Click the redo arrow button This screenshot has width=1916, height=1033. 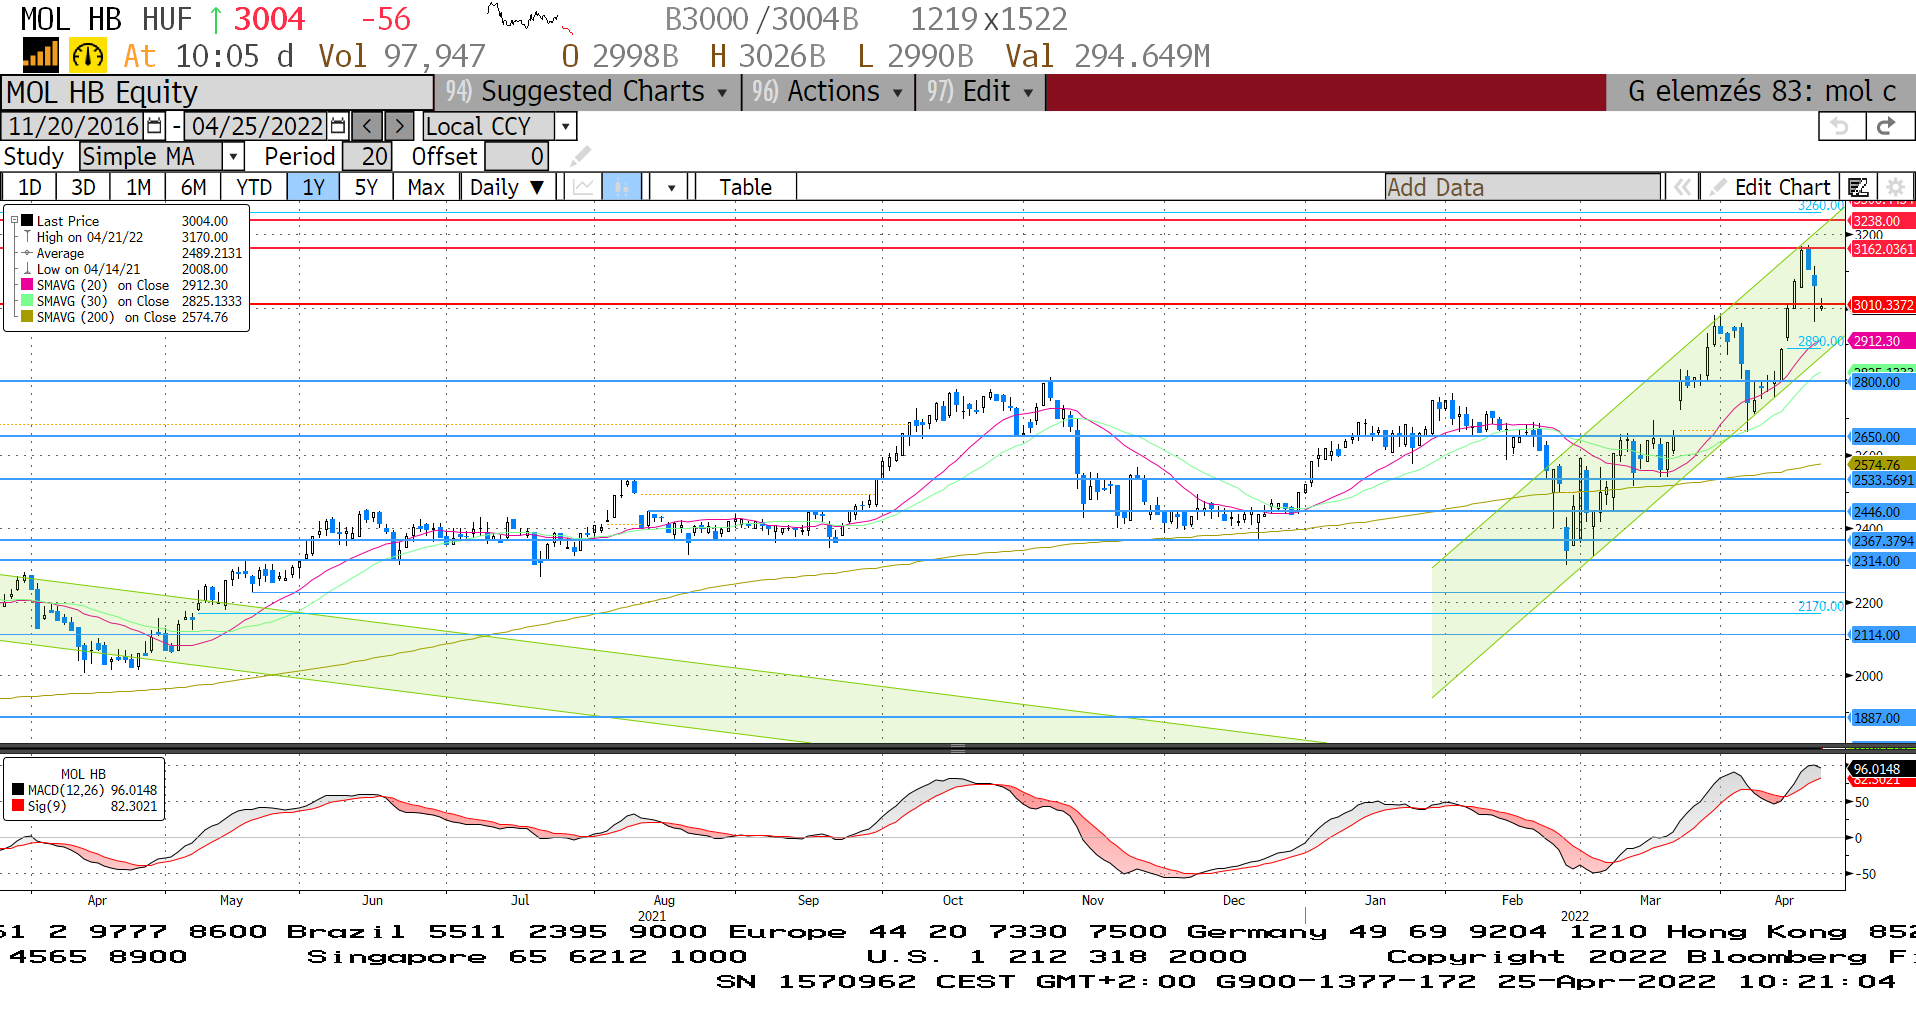click(x=1888, y=126)
